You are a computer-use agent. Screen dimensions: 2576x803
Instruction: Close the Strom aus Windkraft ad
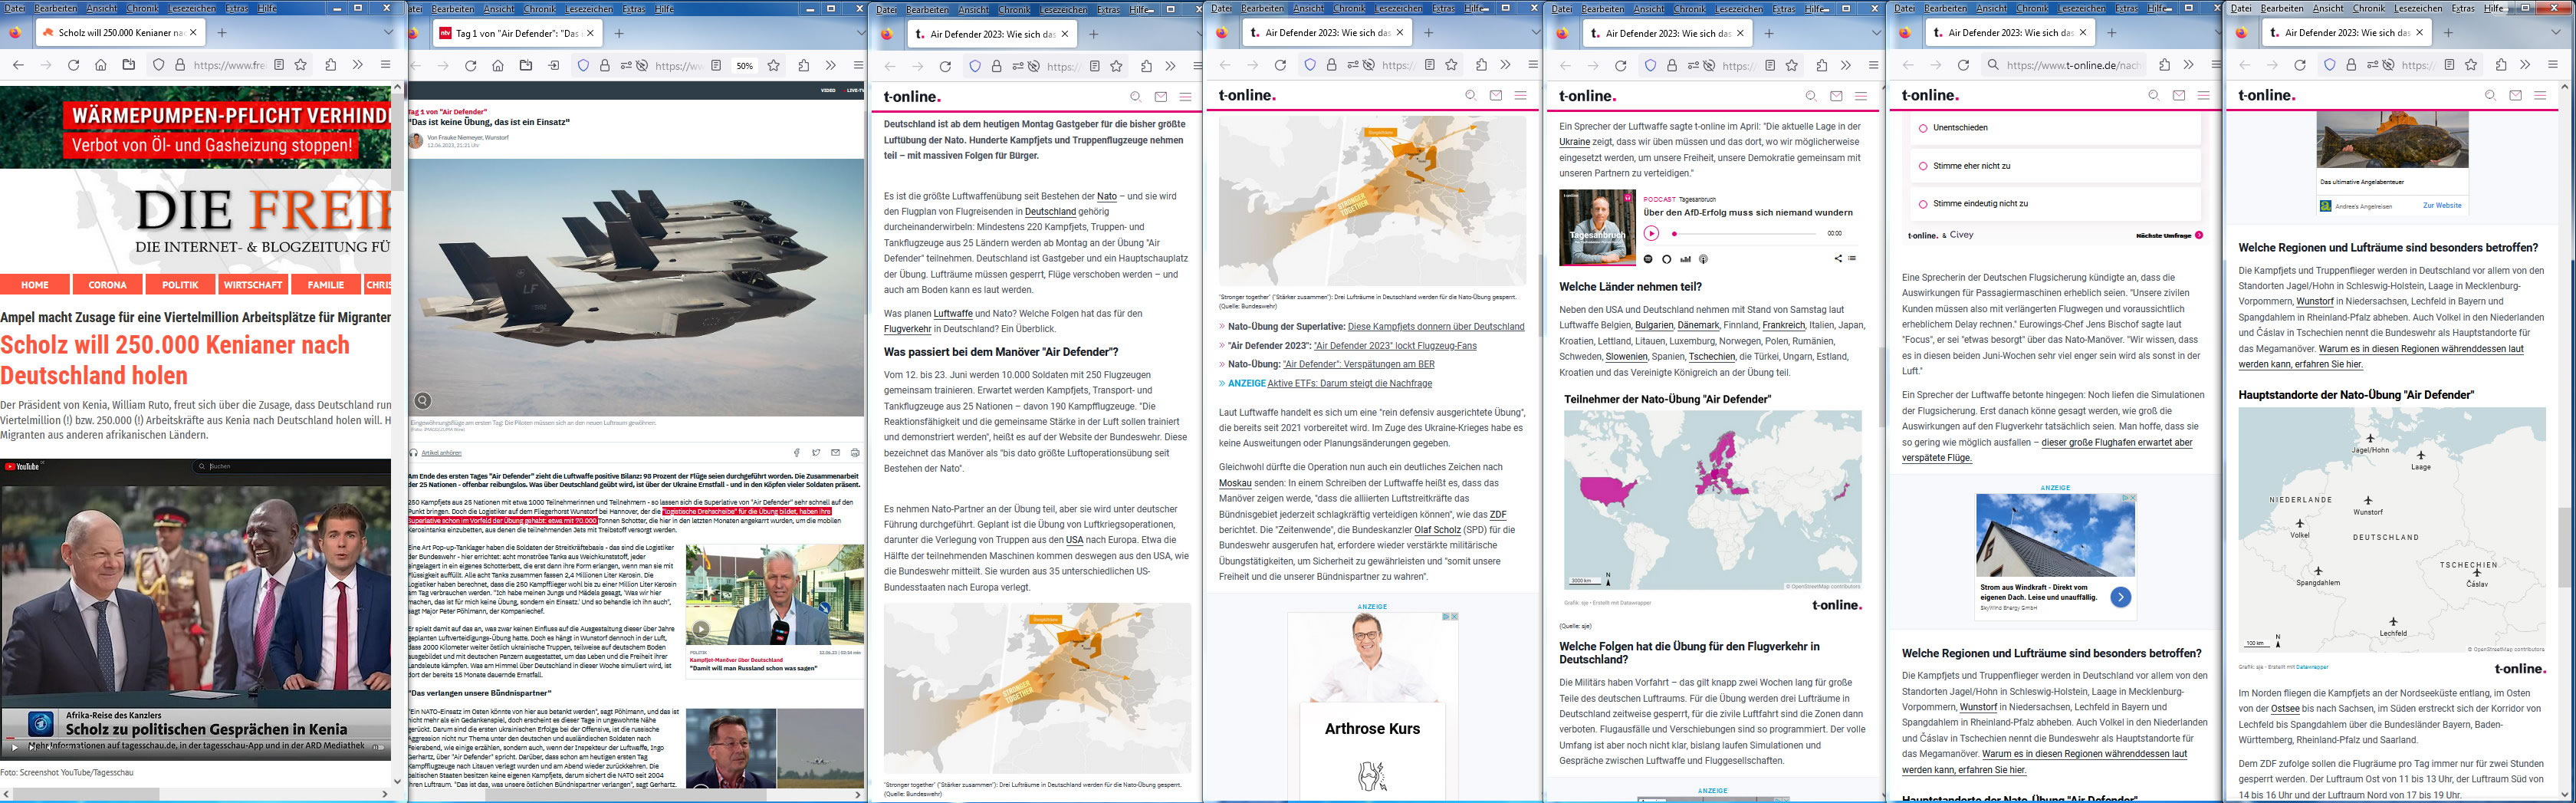click(2131, 498)
